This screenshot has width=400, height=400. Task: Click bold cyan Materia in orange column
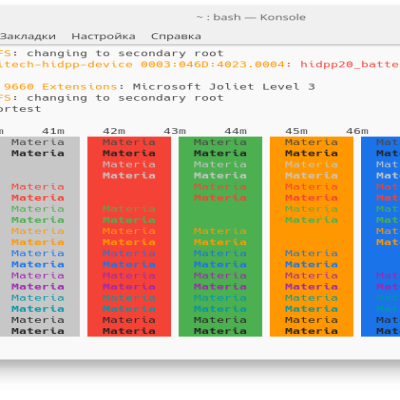click(x=311, y=309)
